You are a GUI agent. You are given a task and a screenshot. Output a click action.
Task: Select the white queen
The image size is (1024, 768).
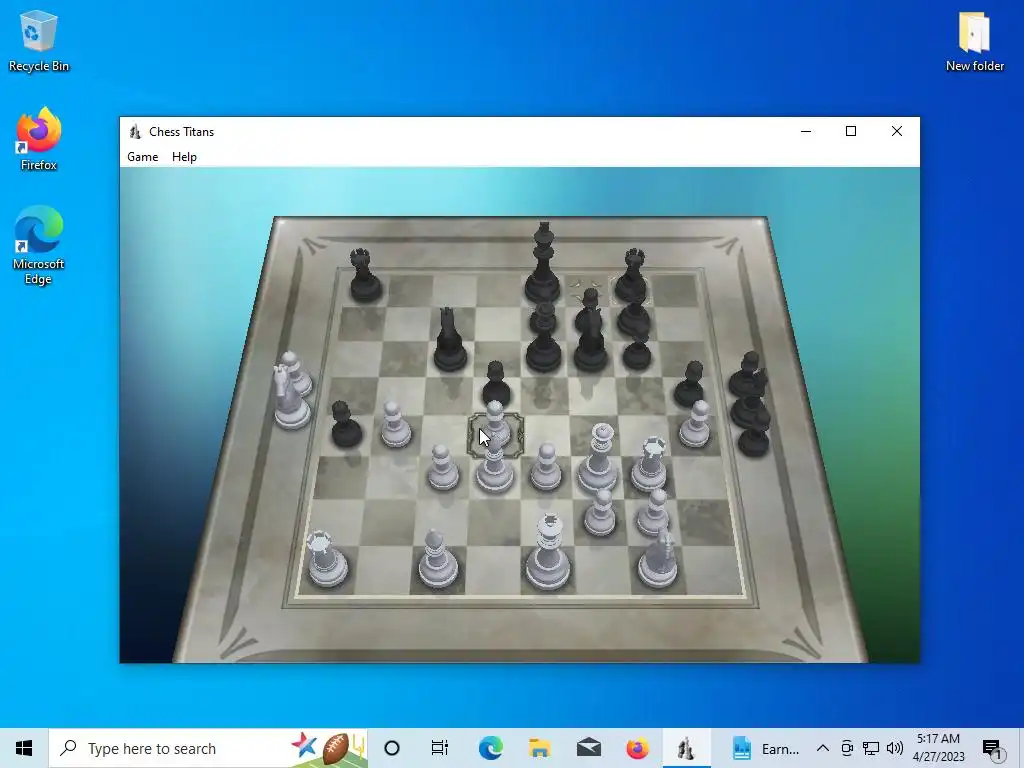[599, 457]
